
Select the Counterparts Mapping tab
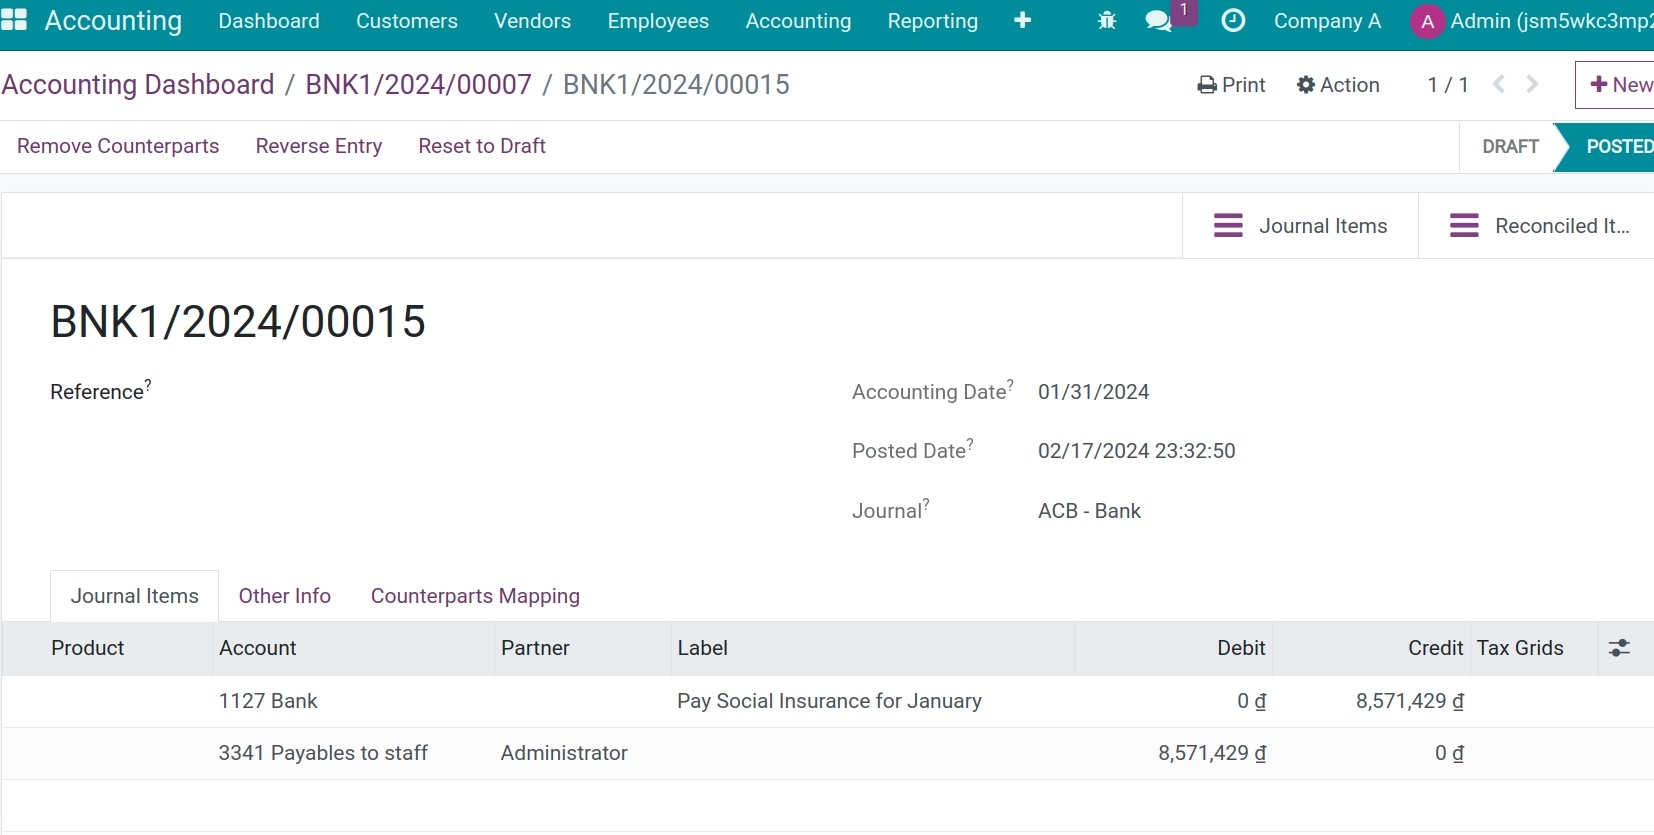pyautogui.click(x=475, y=596)
